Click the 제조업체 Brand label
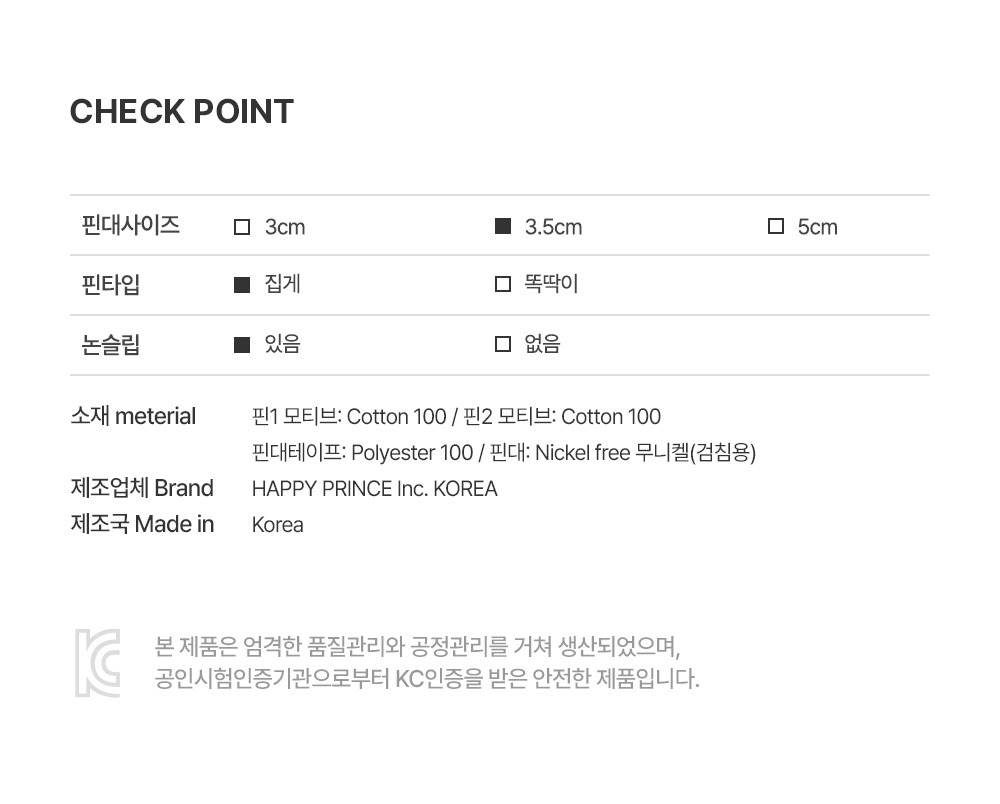Viewport: 1000px width, 804px height. click(x=142, y=489)
